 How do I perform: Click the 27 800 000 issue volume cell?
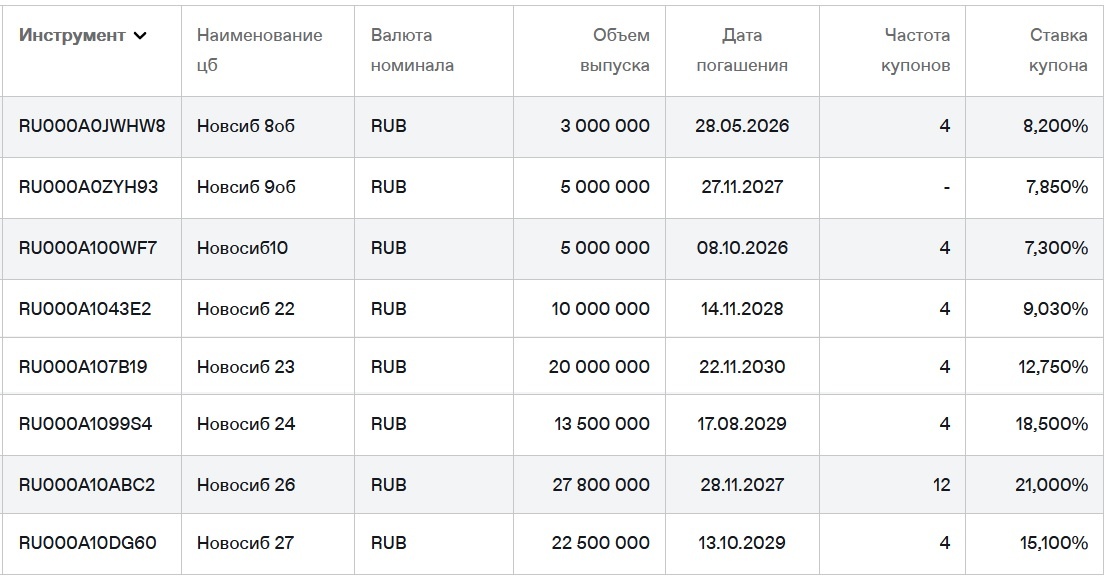pos(599,484)
